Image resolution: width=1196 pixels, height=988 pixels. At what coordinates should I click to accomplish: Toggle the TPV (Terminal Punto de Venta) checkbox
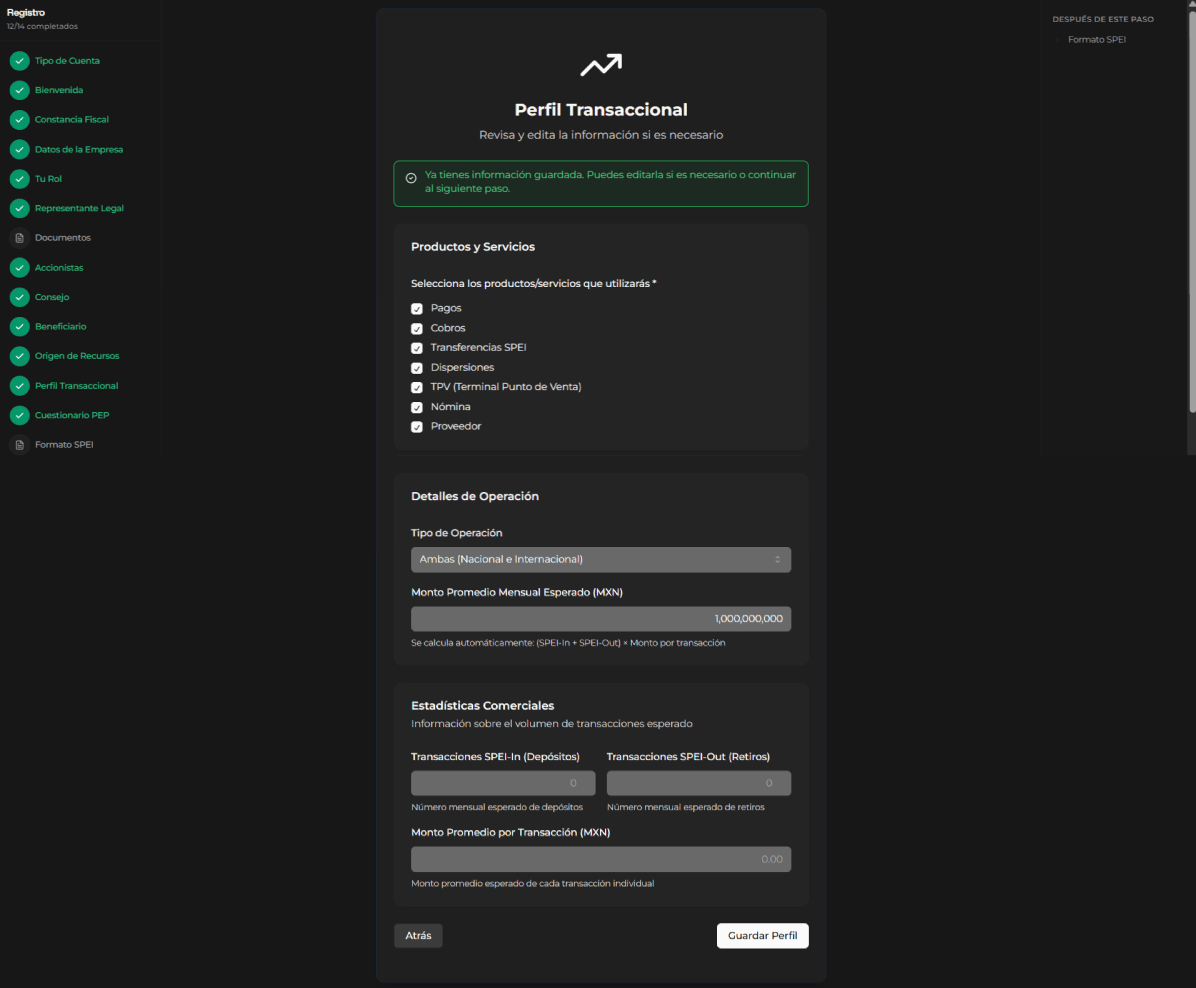coord(416,388)
